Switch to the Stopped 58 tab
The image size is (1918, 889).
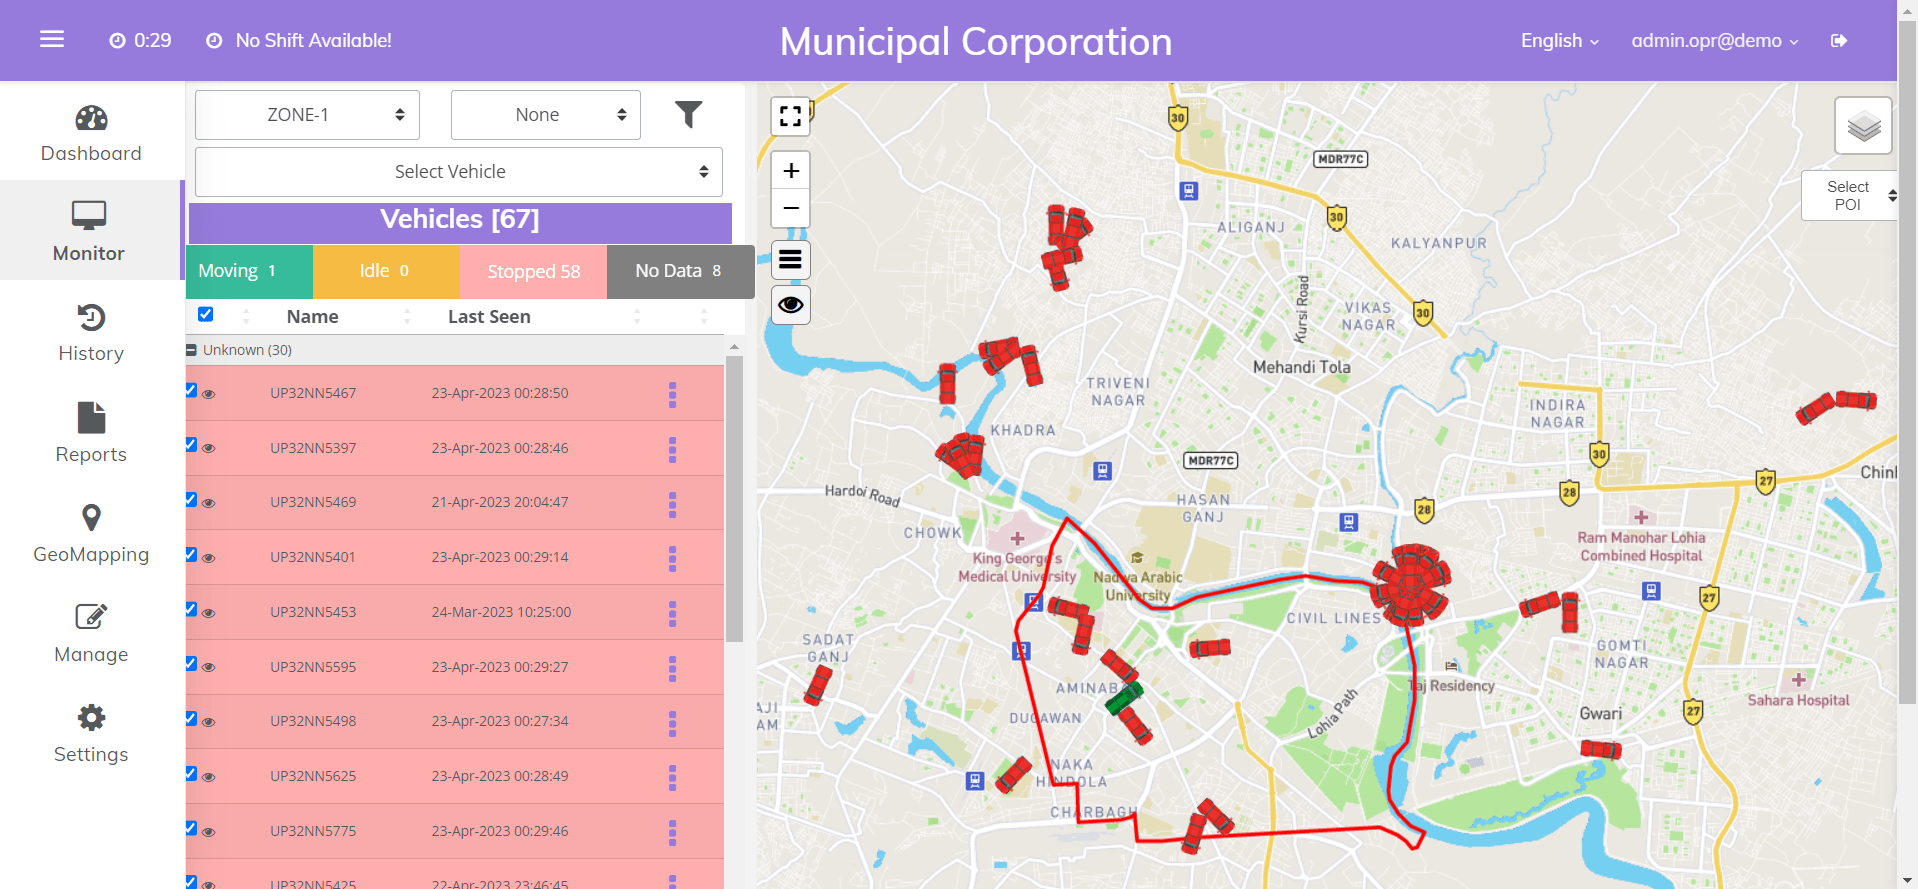click(x=533, y=271)
